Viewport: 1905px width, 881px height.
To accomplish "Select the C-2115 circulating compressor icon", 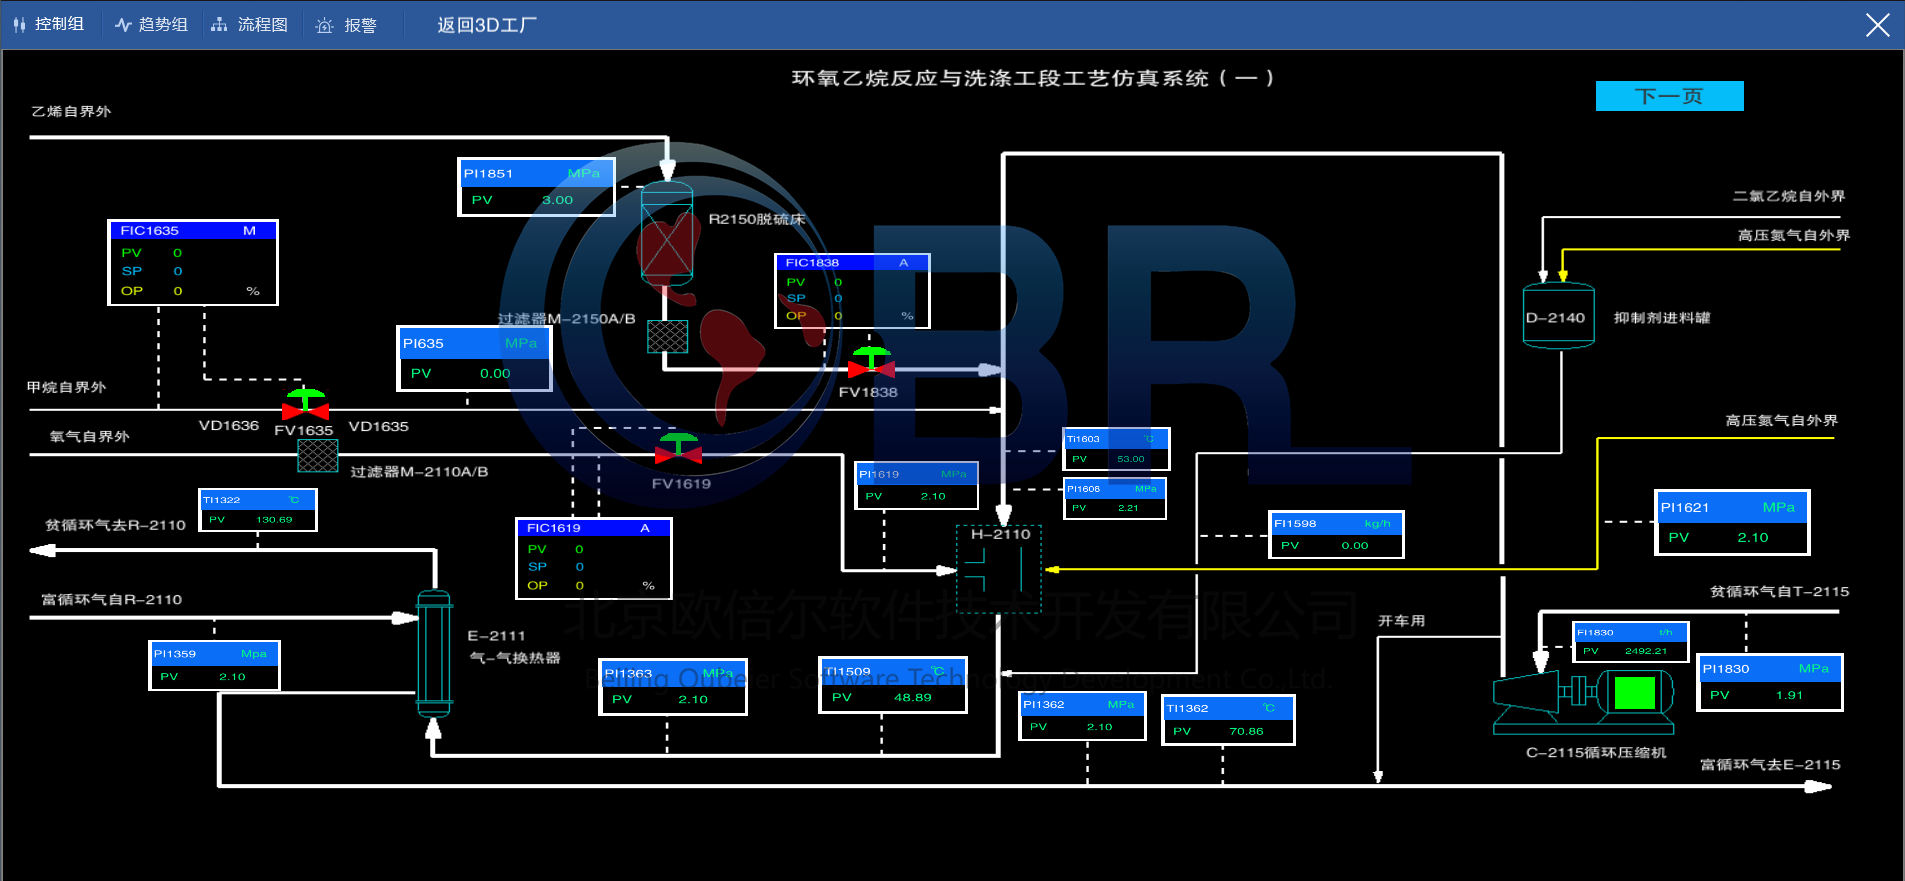I will tap(1584, 694).
